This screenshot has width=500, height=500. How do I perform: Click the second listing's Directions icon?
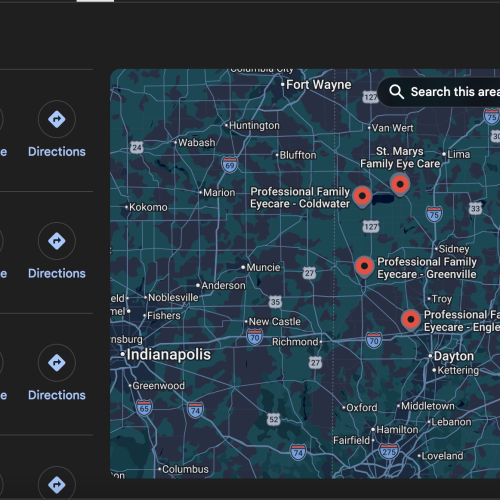click(57, 241)
